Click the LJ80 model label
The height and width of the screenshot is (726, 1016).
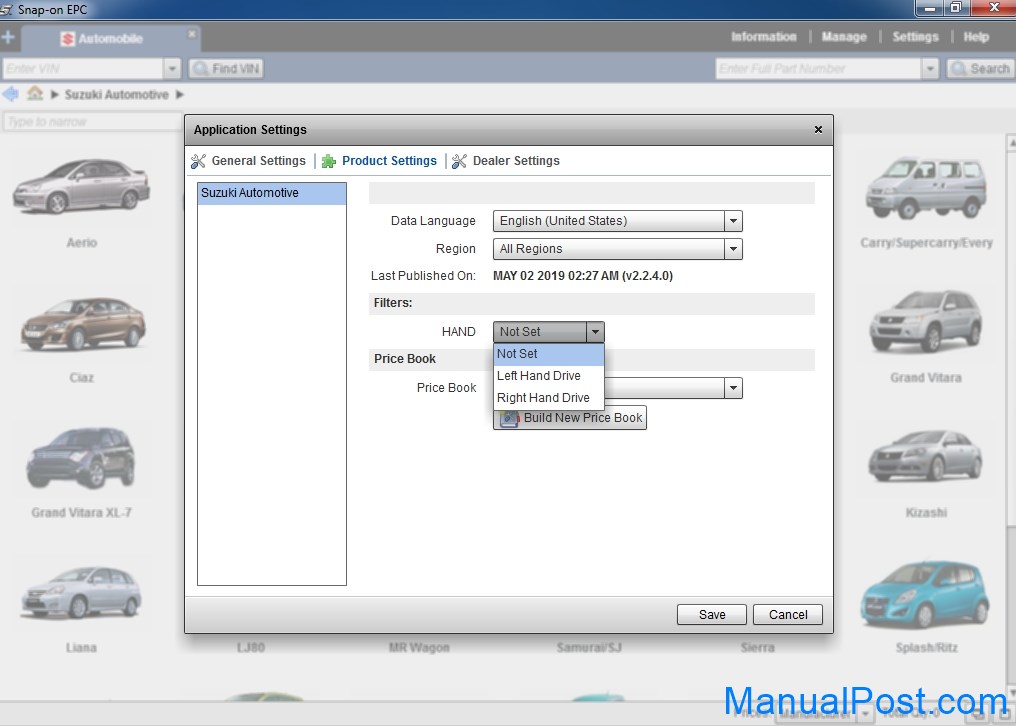click(x=251, y=648)
